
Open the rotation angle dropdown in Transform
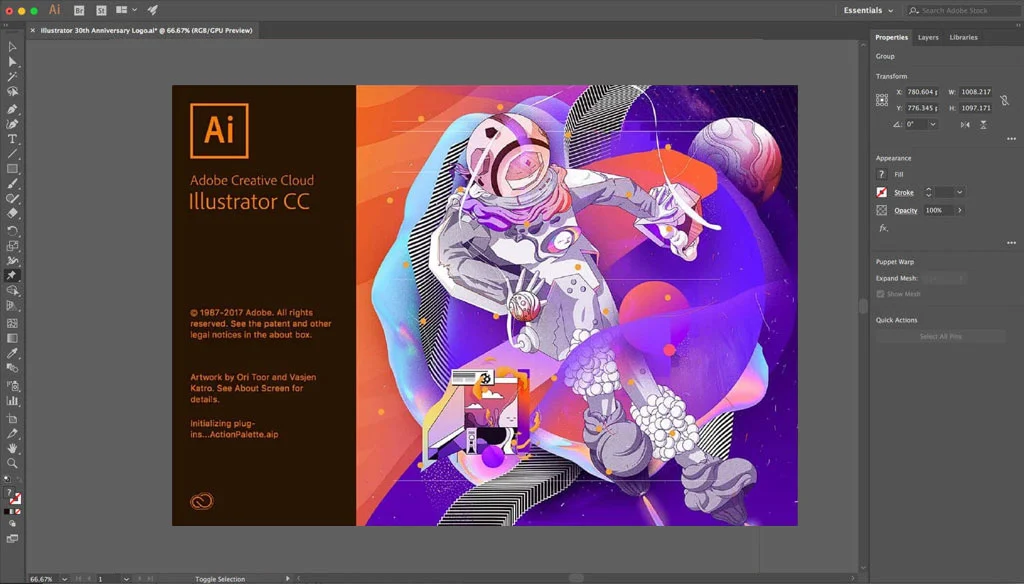coord(932,123)
